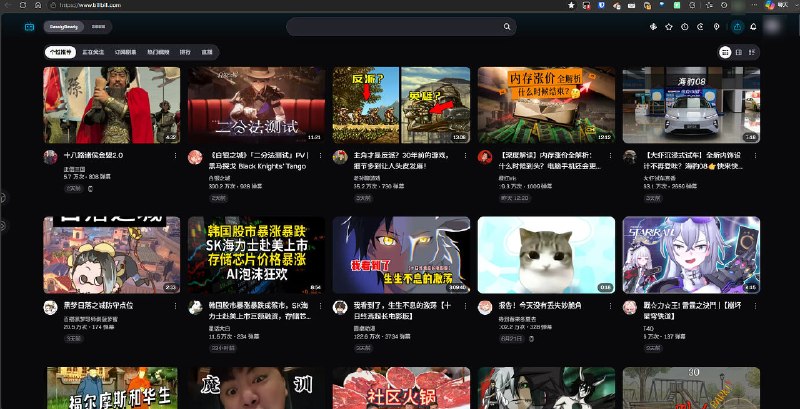Open more menu for 十几路诸侯会盟2.0
Viewport: 800px width, 409px height.
tap(176, 156)
